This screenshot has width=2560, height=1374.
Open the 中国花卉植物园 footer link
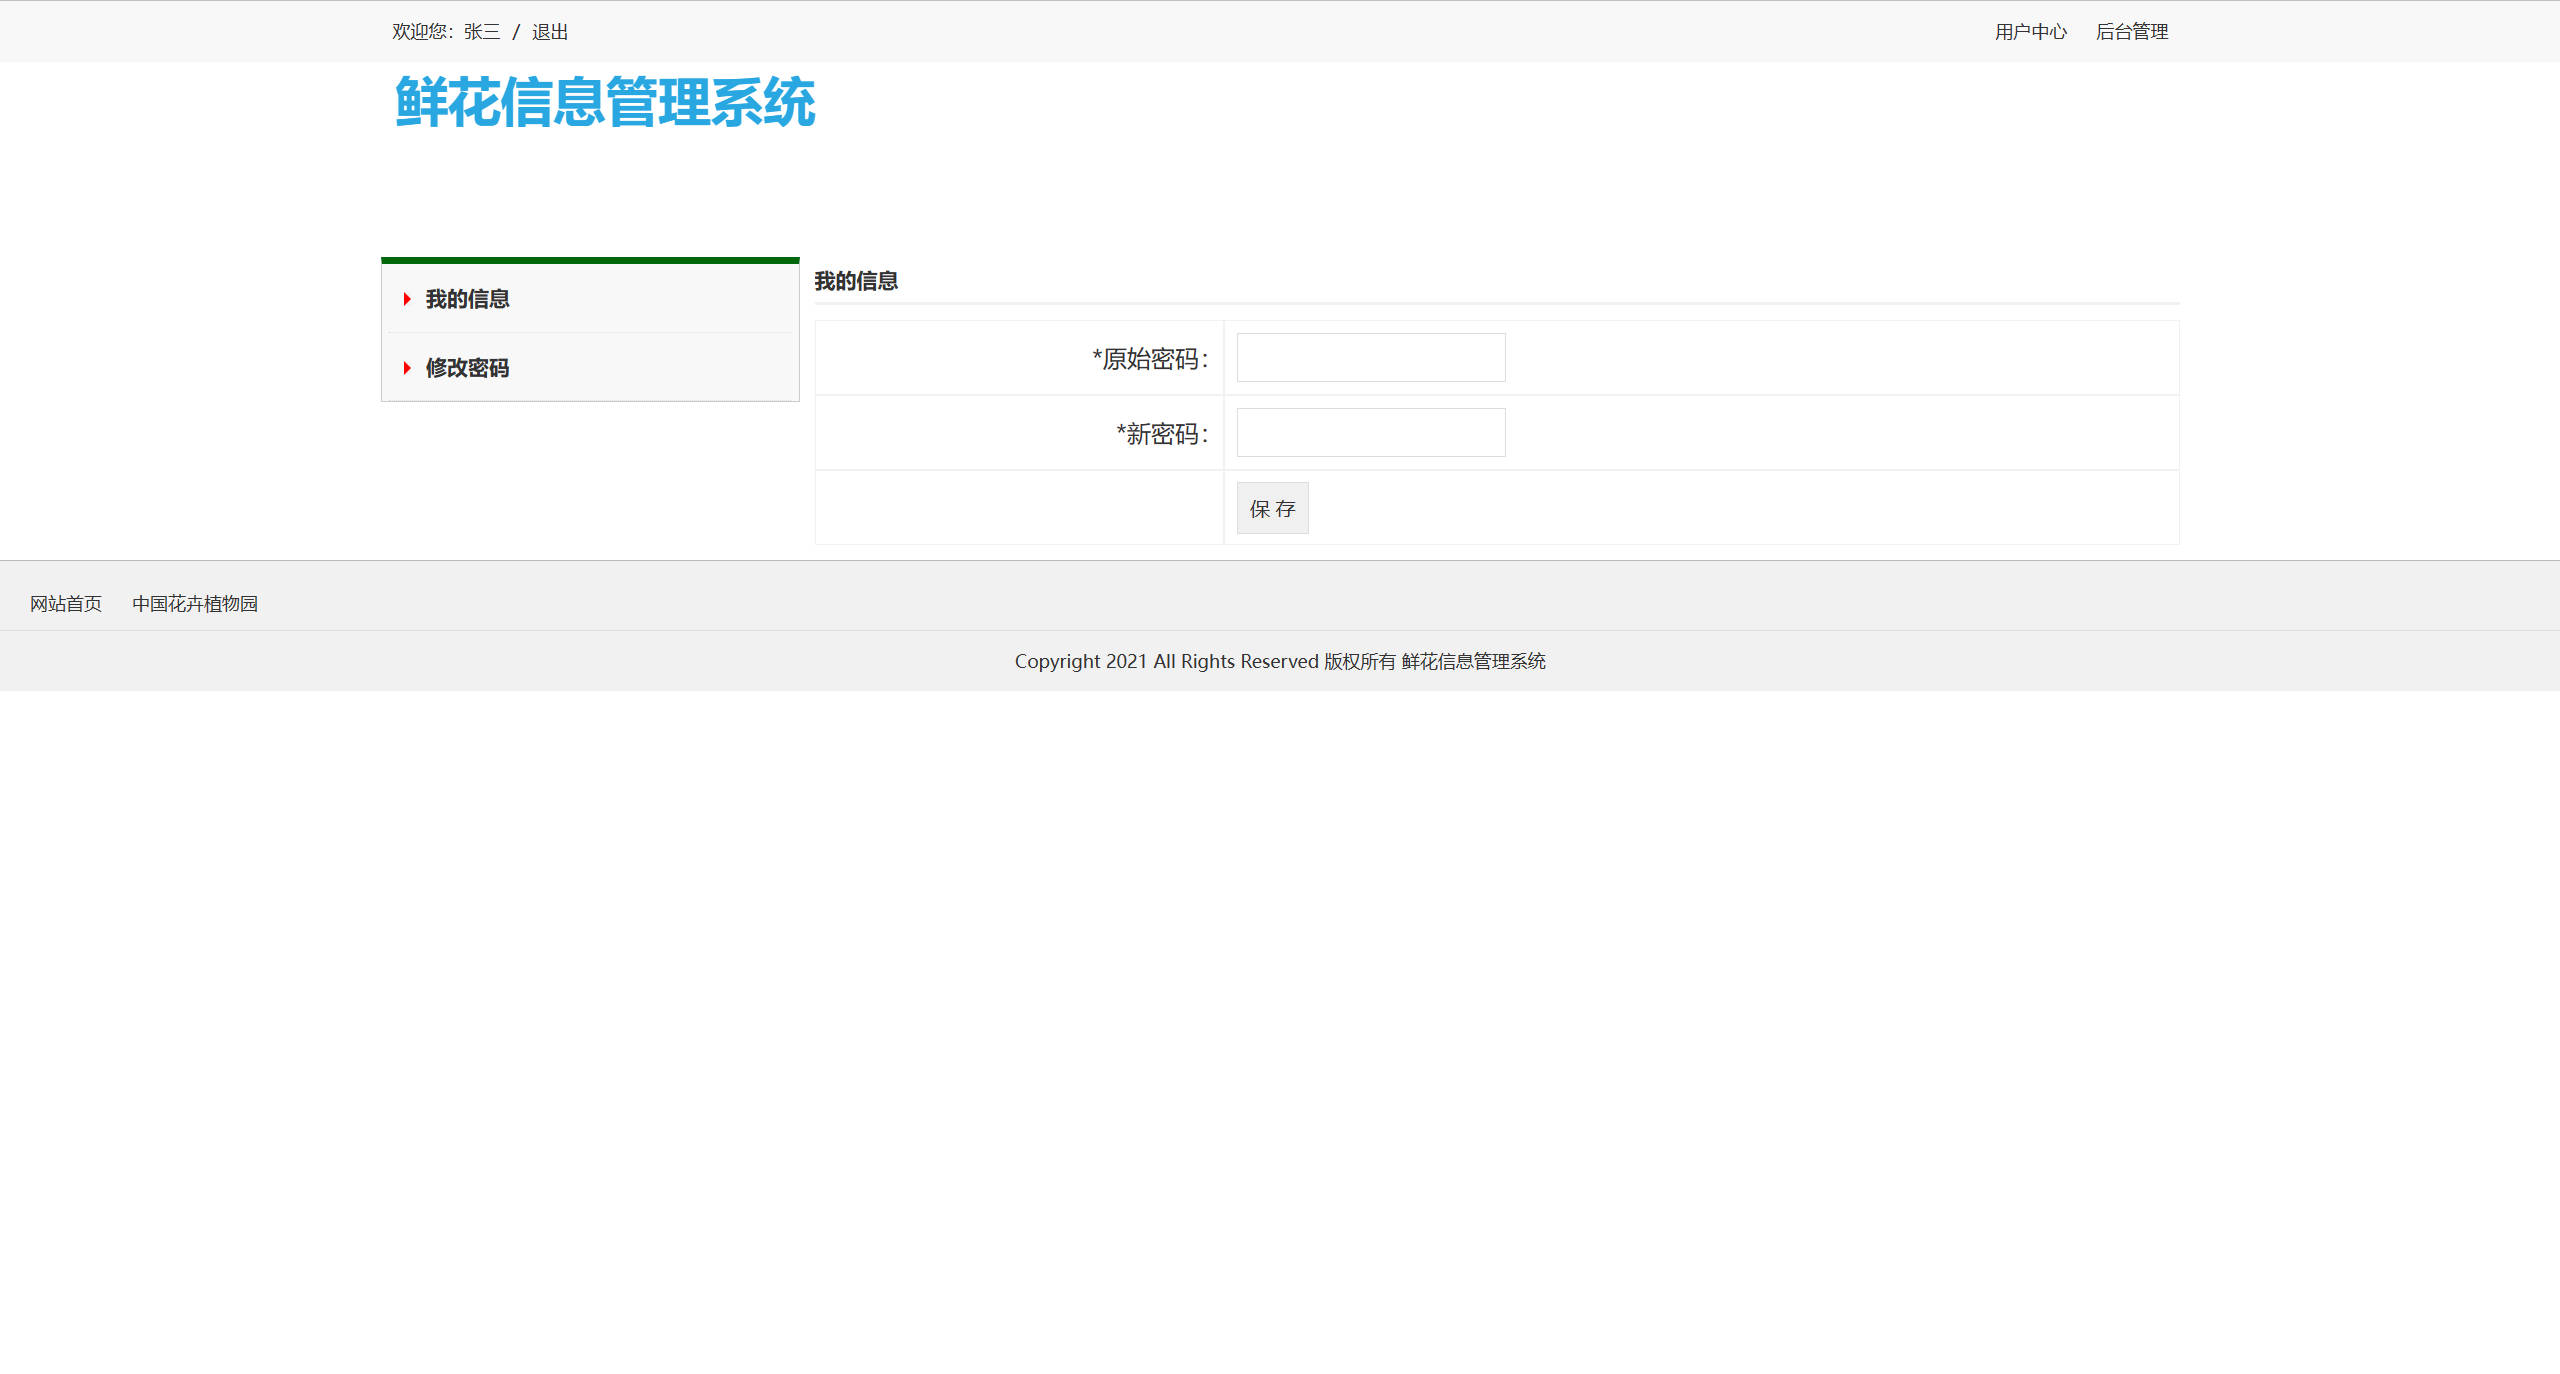[195, 604]
